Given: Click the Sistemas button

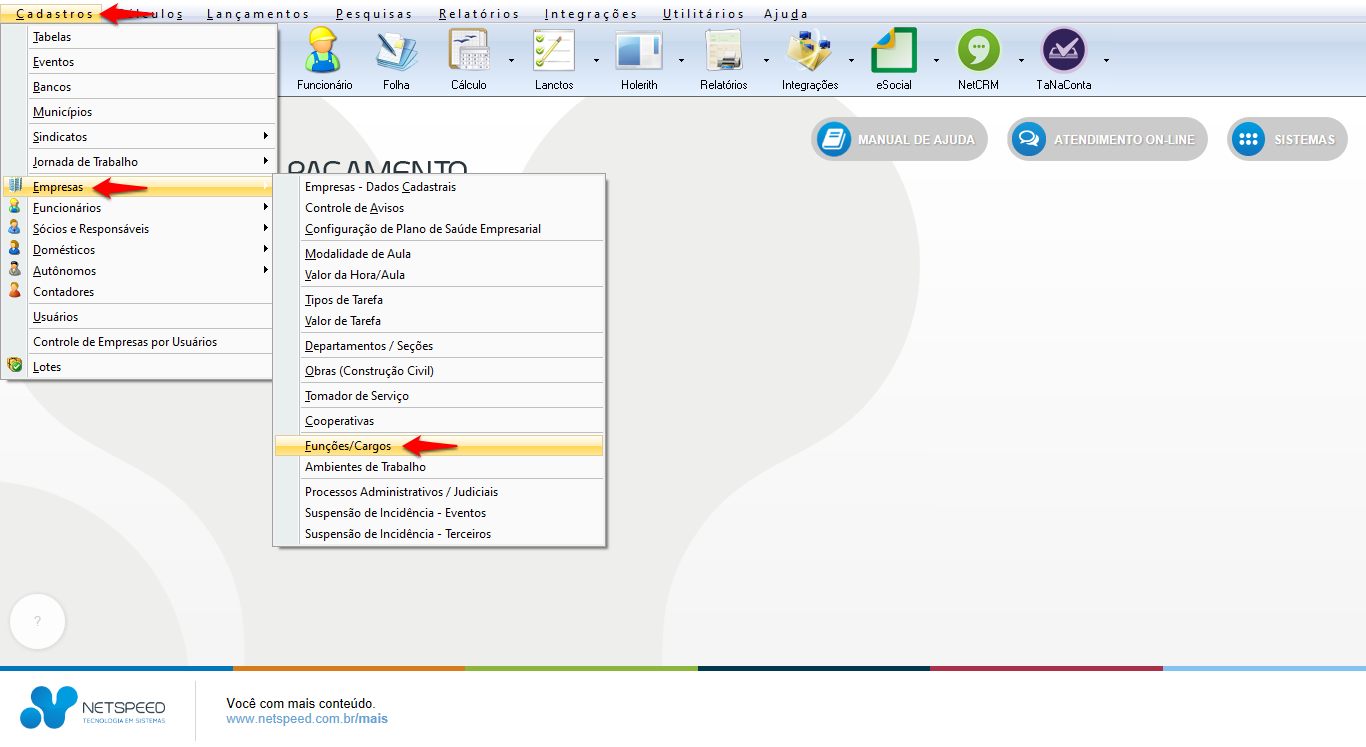Looking at the screenshot, I should (x=1287, y=140).
